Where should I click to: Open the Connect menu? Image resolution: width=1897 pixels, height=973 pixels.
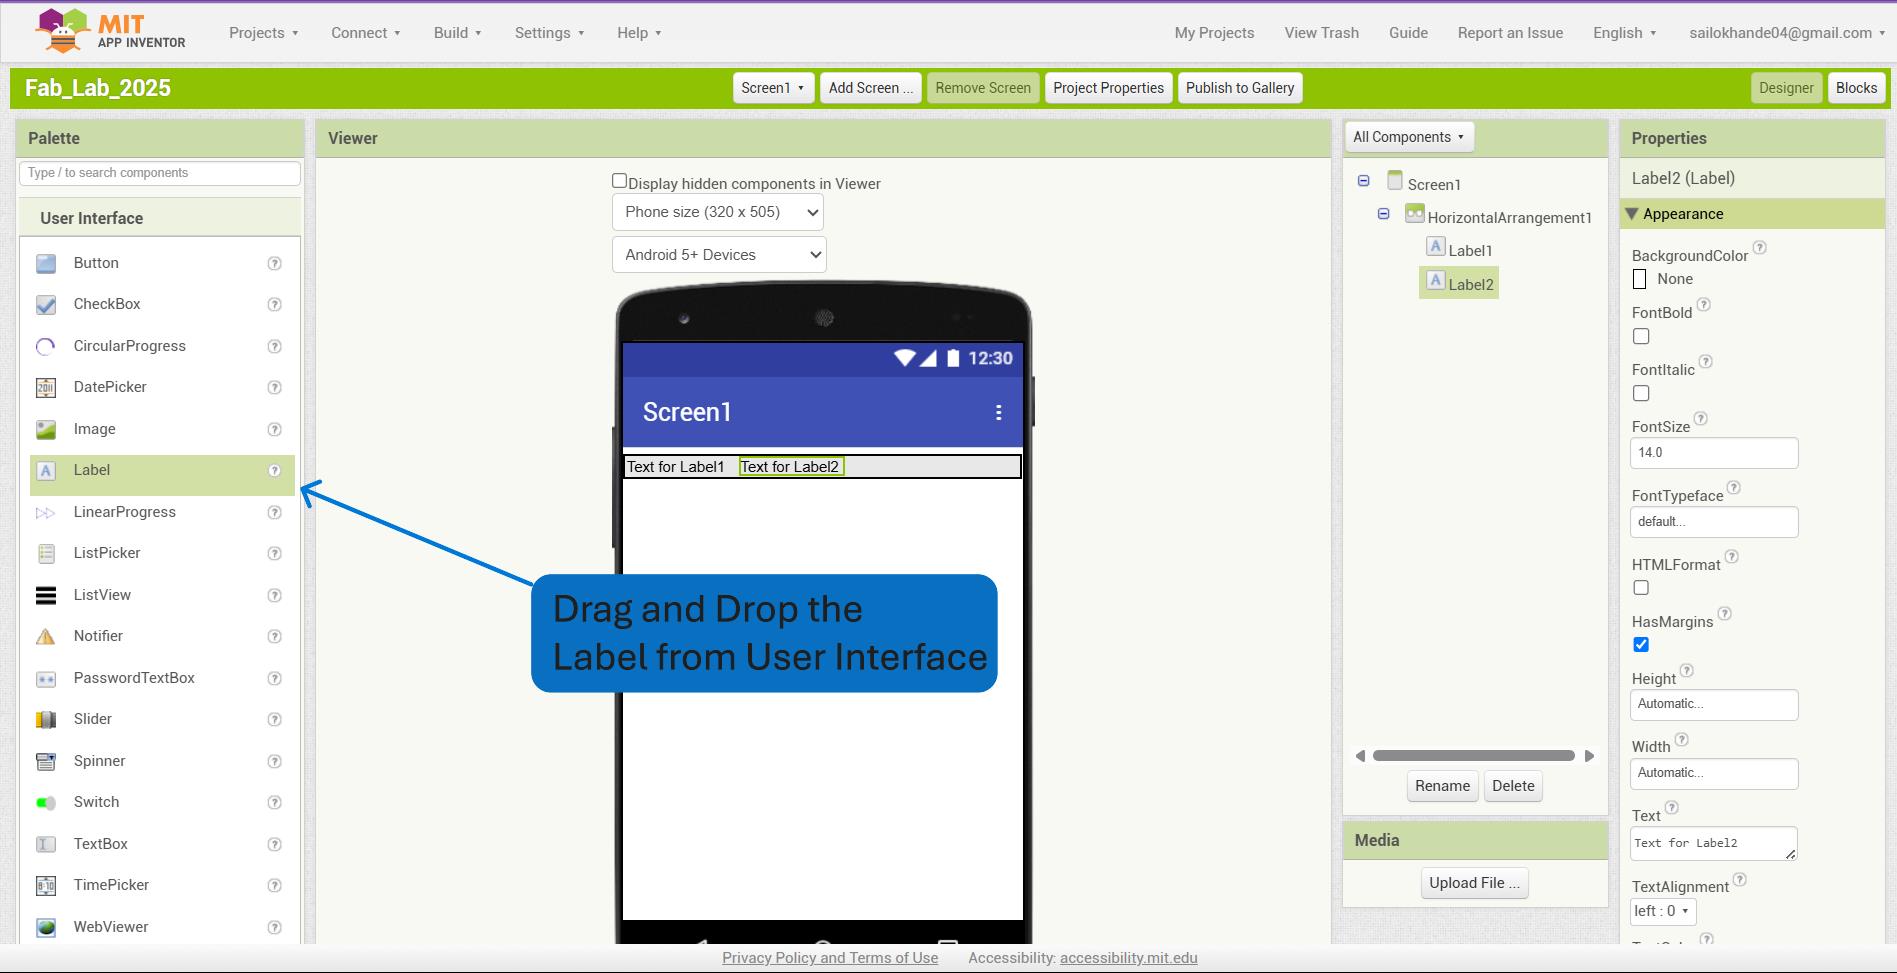click(x=366, y=33)
